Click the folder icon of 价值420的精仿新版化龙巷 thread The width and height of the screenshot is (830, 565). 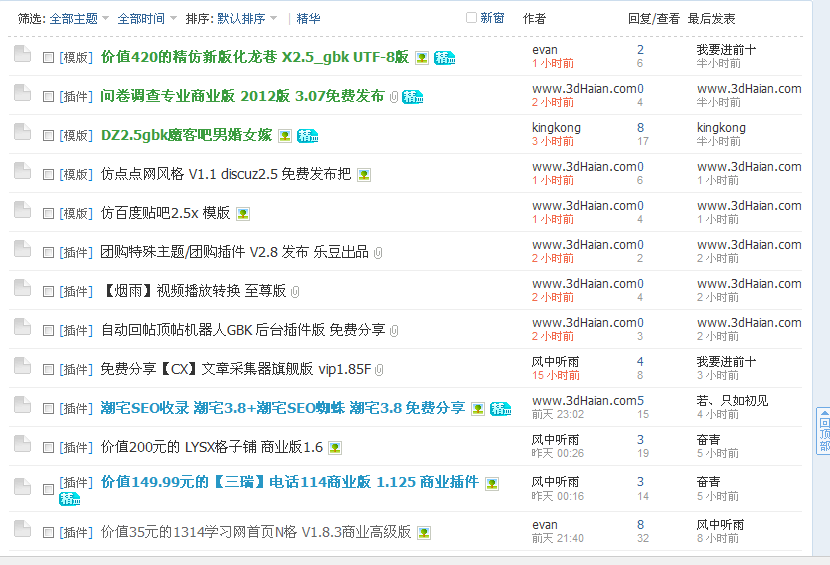[x=22, y=54]
